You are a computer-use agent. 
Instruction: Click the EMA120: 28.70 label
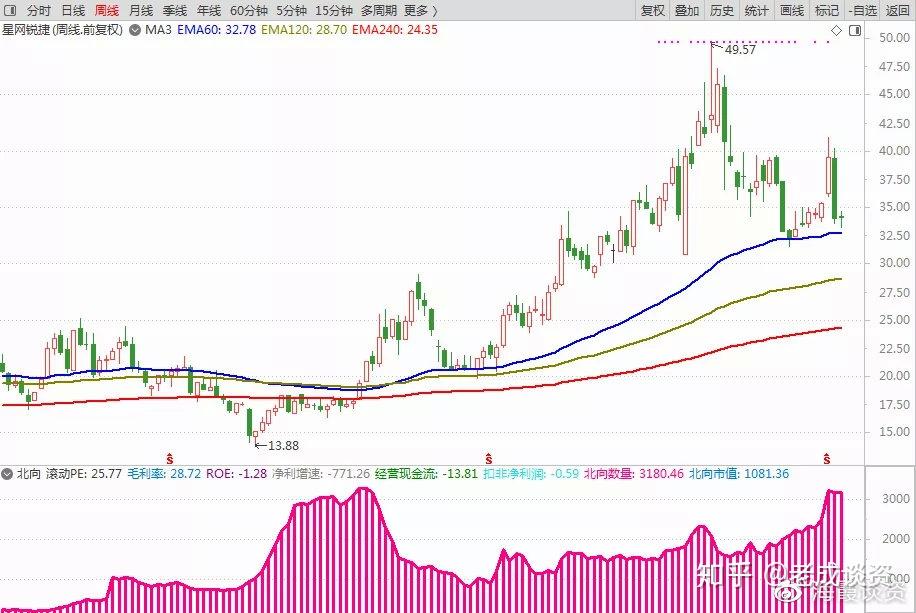304,30
